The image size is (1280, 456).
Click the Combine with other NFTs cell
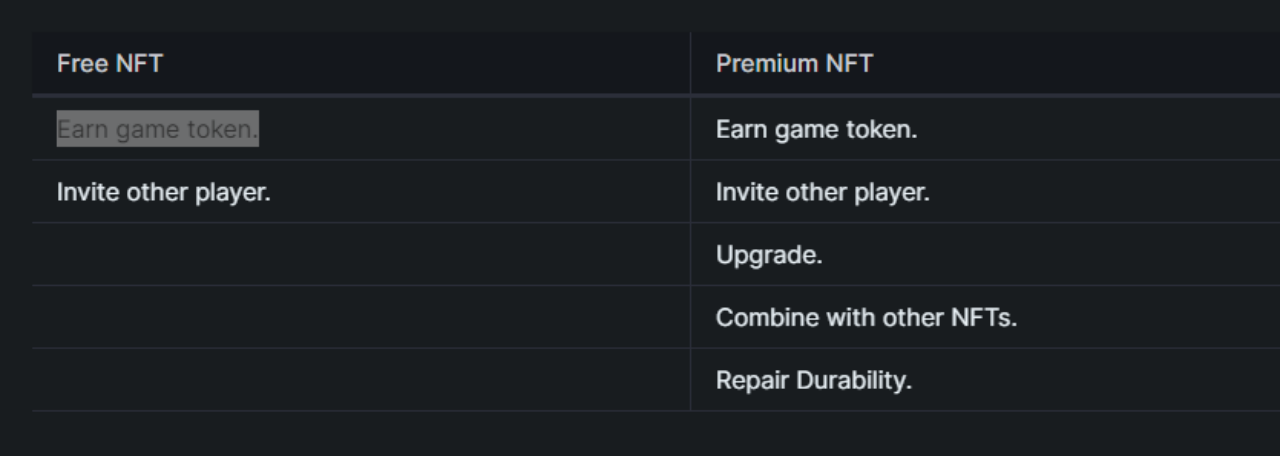[866, 318]
